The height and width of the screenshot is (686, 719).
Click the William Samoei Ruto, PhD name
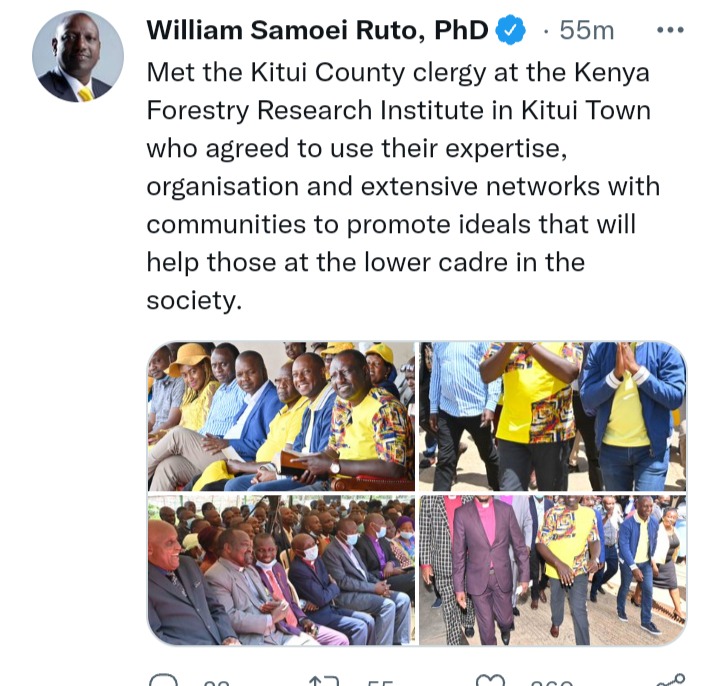pos(317,31)
